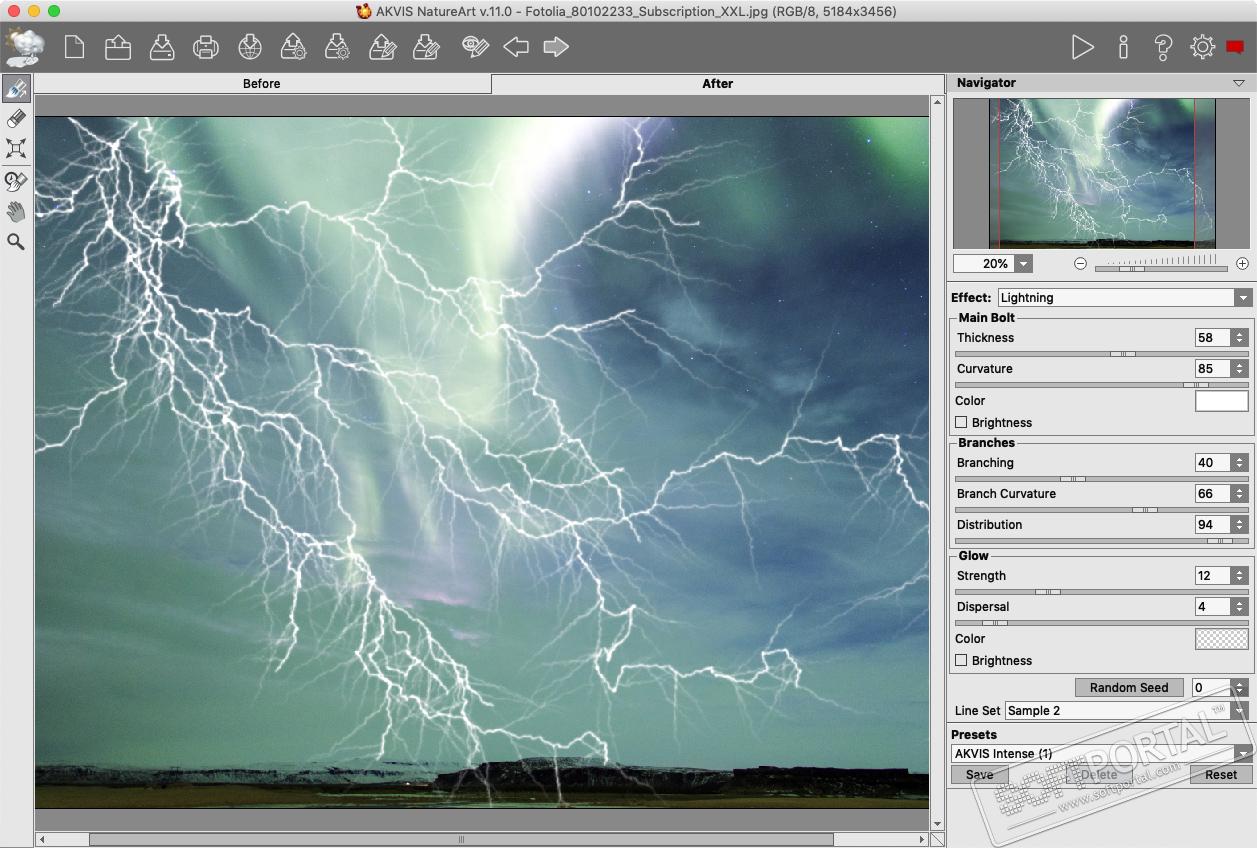Enable Brightness checkbox under Main Bolt
Screen dimensions: 1257x848
pyautogui.click(x=962, y=423)
